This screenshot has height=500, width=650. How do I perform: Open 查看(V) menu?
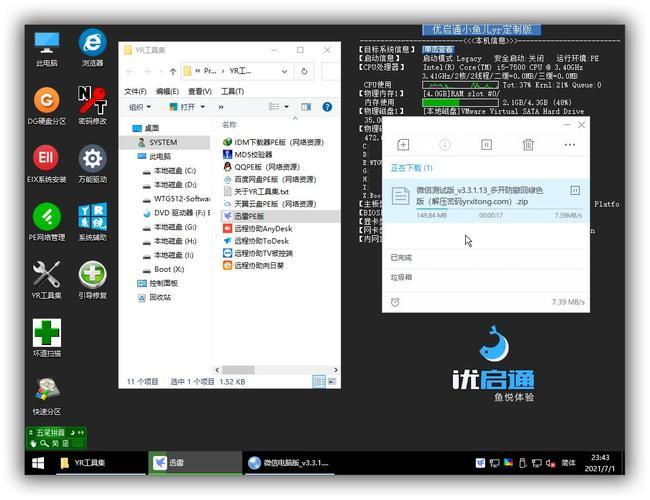coord(200,91)
